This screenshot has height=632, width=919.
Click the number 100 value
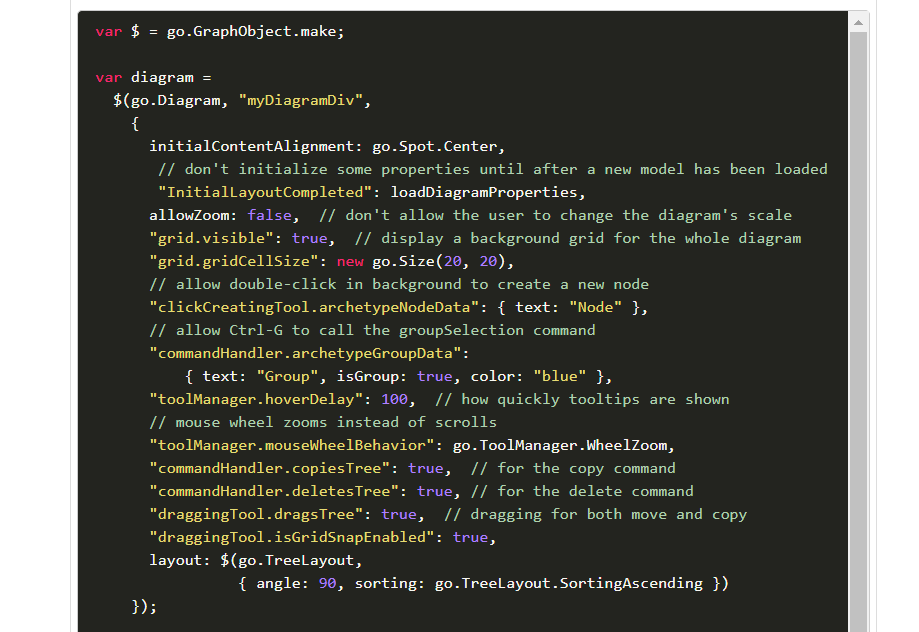pyautogui.click(x=394, y=399)
